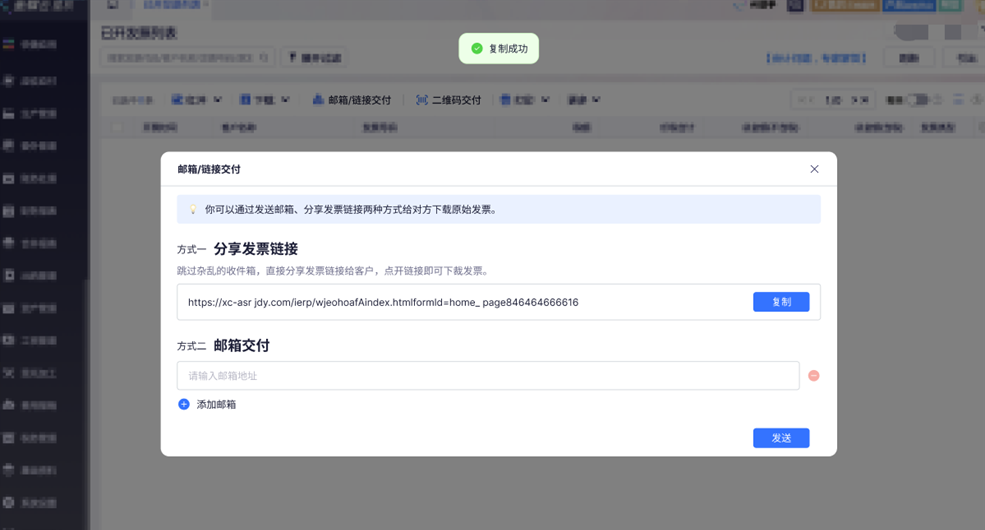Click the blue 复制 button
Viewport: 985px width, 530px height.
pyautogui.click(x=781, y=302)
